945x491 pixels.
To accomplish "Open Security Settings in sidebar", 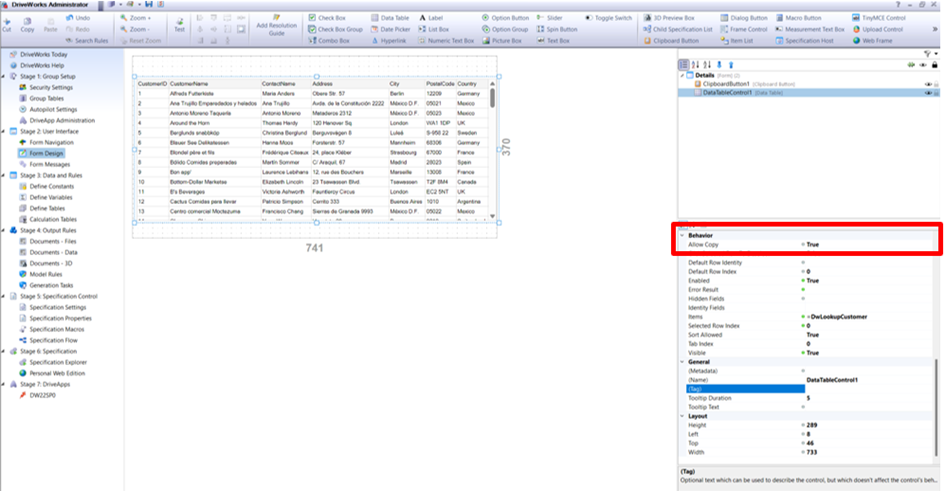I will [x=46, y=87].
